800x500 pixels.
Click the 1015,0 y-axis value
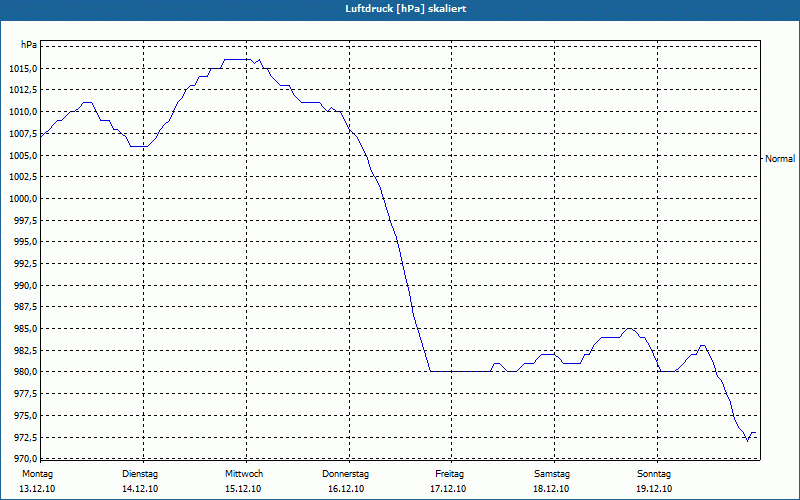[23, 68]
